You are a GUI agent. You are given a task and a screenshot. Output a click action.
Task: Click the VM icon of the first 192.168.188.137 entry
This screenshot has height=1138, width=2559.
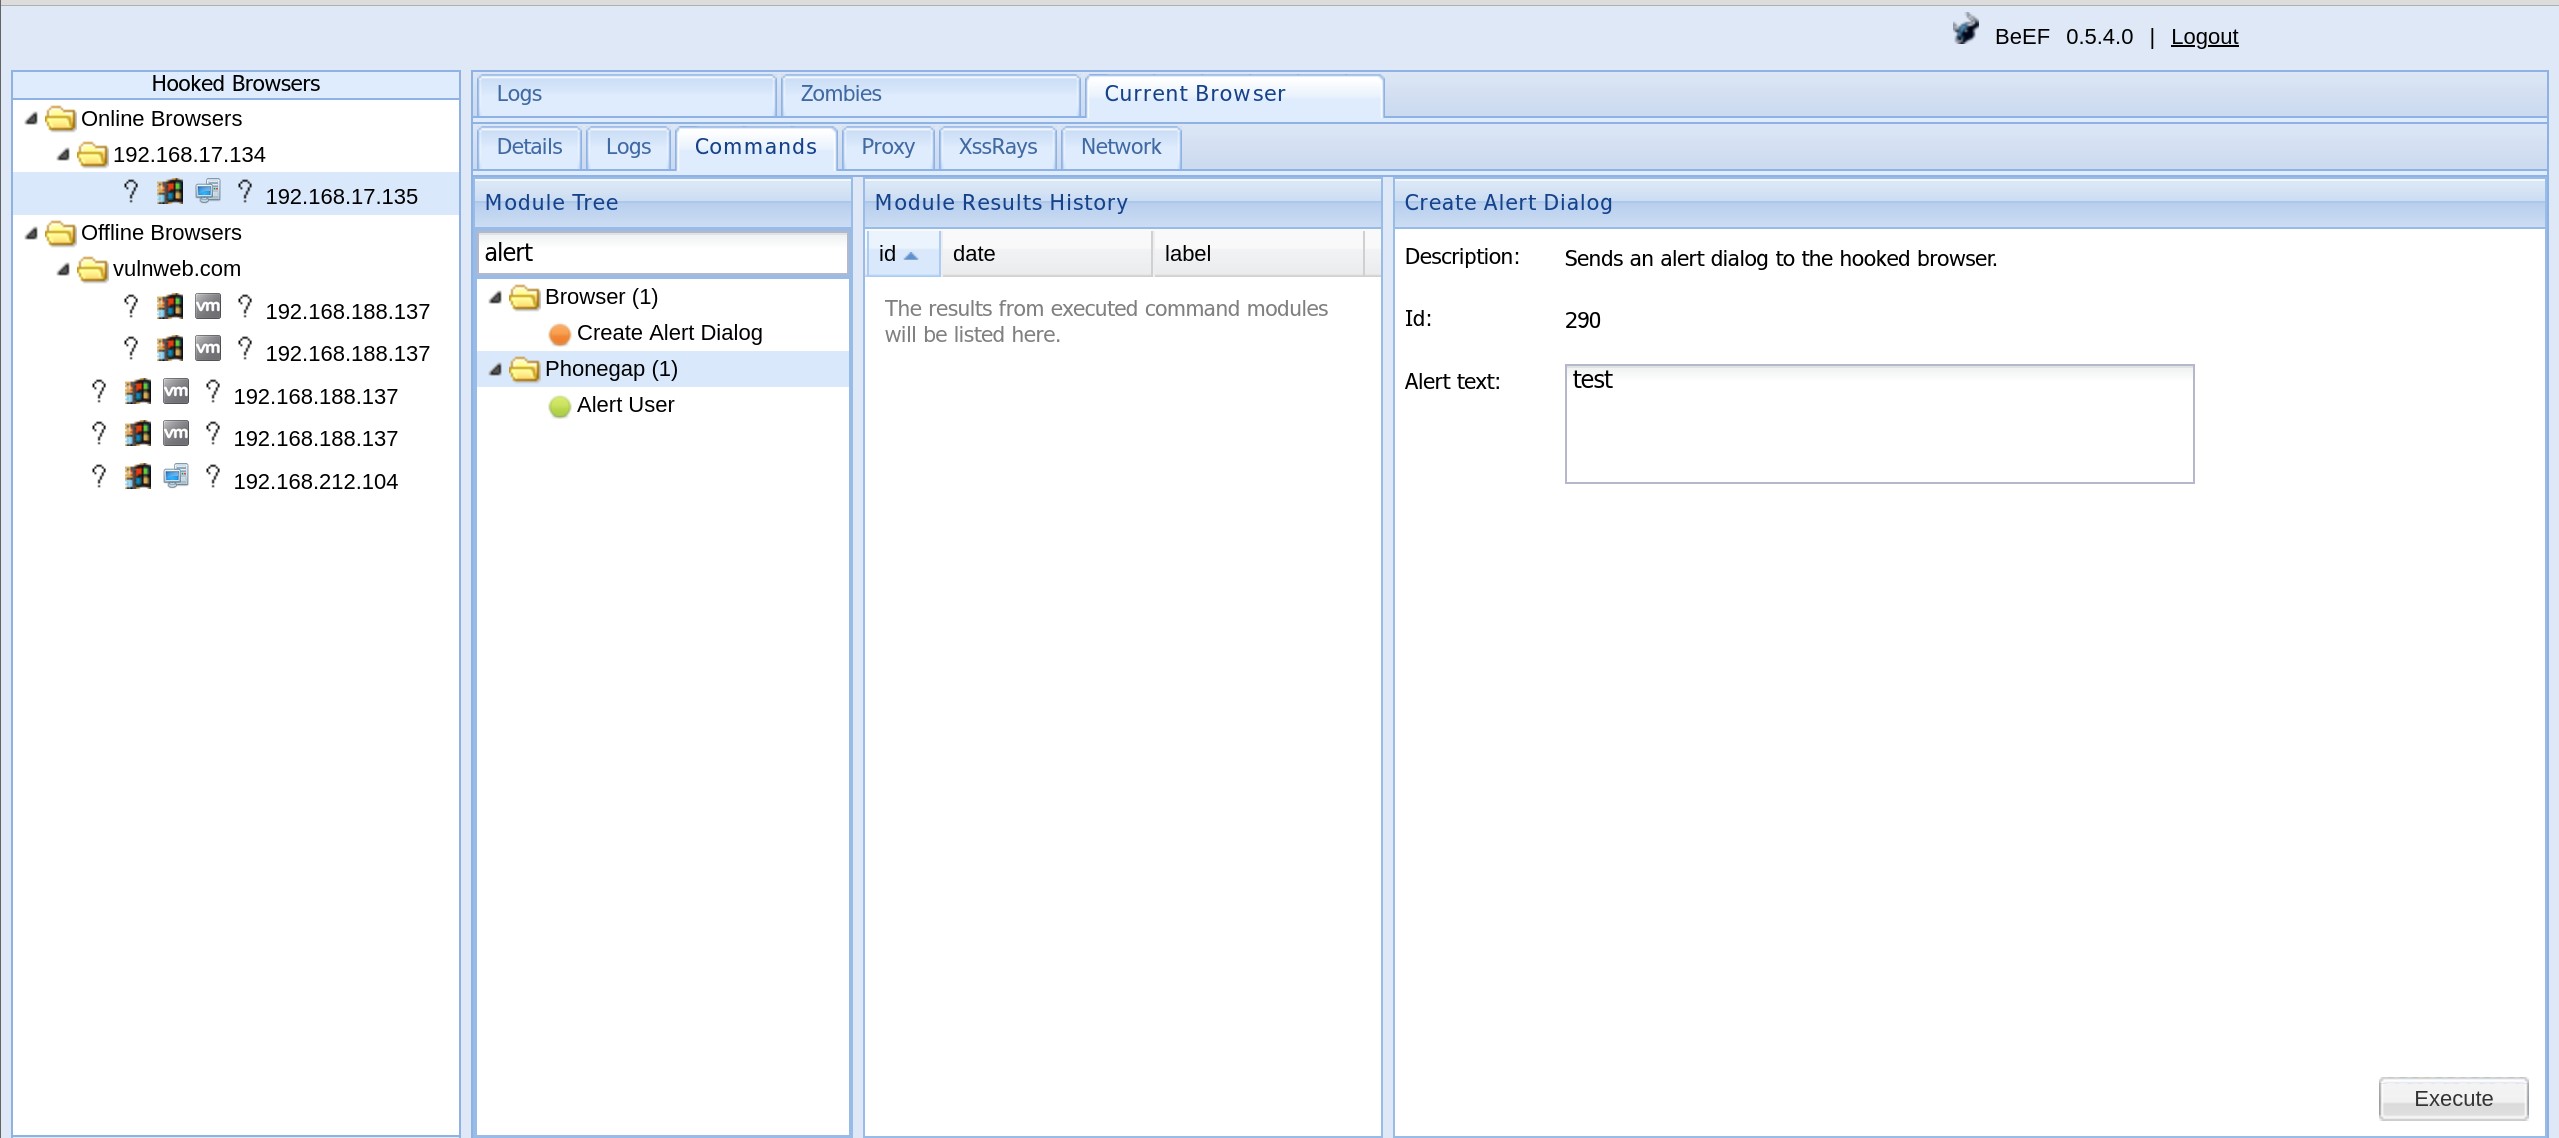pyautogui.click(x=208, y=306)
